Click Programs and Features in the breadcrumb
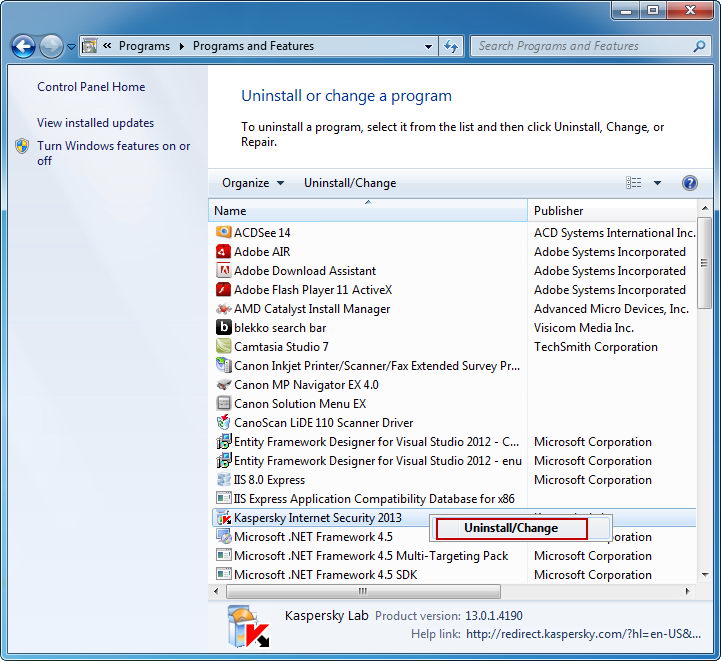 (253, 46)
